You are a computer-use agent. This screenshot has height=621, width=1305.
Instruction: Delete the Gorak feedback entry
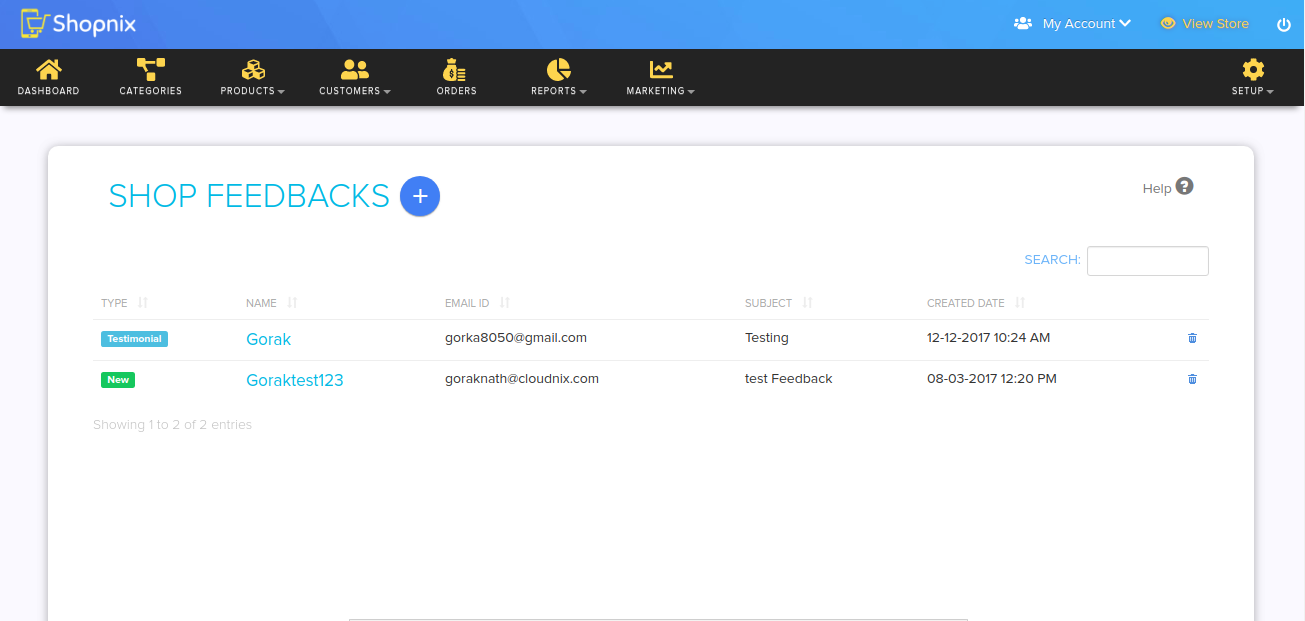(1192, 338)
